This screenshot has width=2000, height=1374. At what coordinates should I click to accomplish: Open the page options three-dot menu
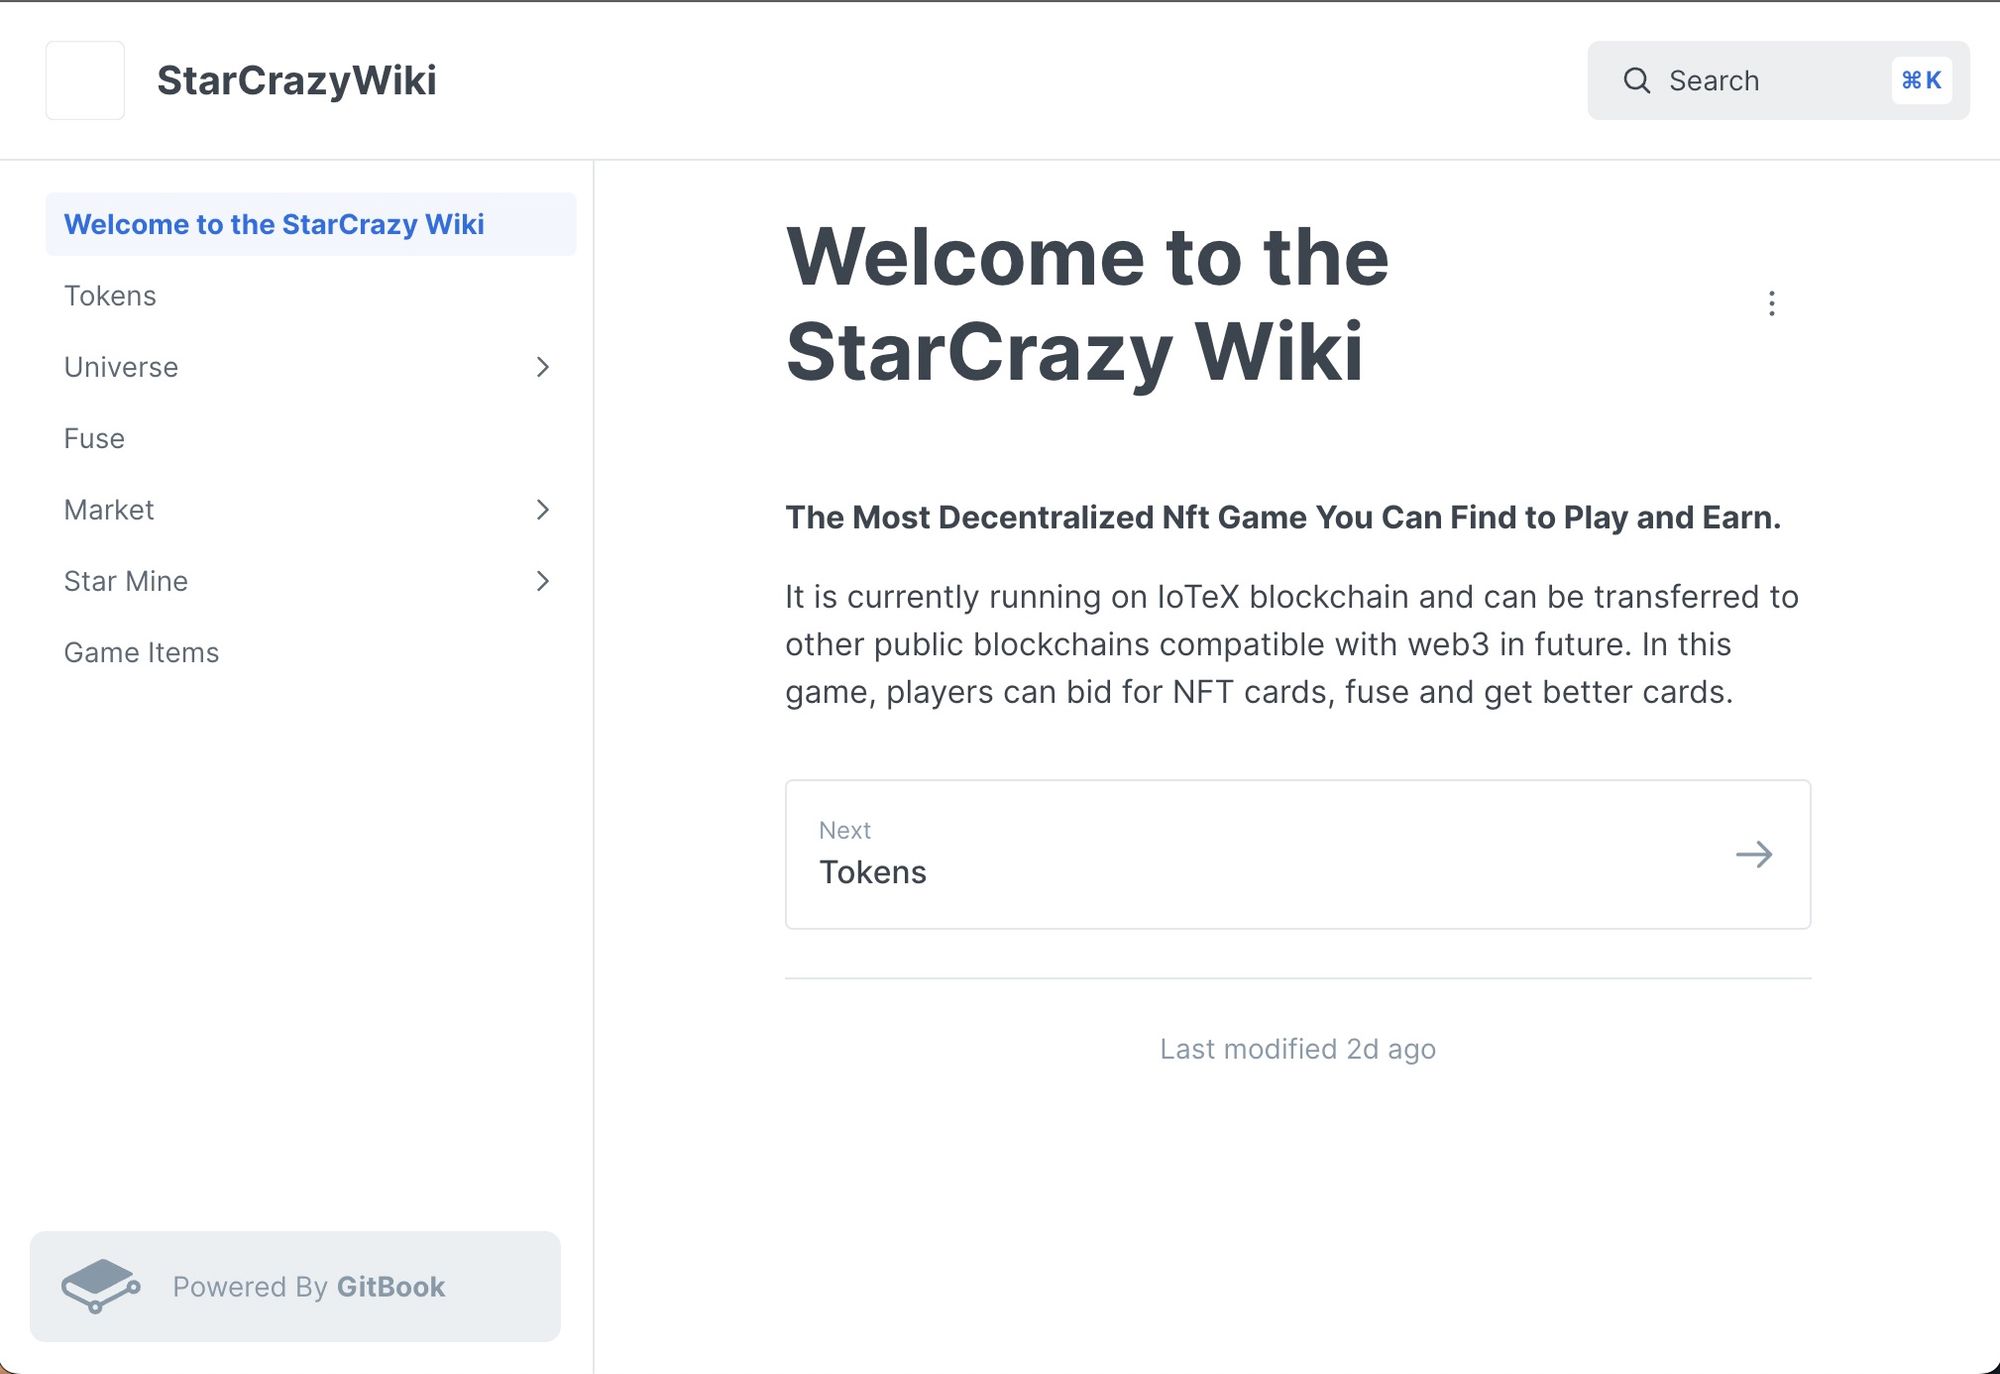1771,304
